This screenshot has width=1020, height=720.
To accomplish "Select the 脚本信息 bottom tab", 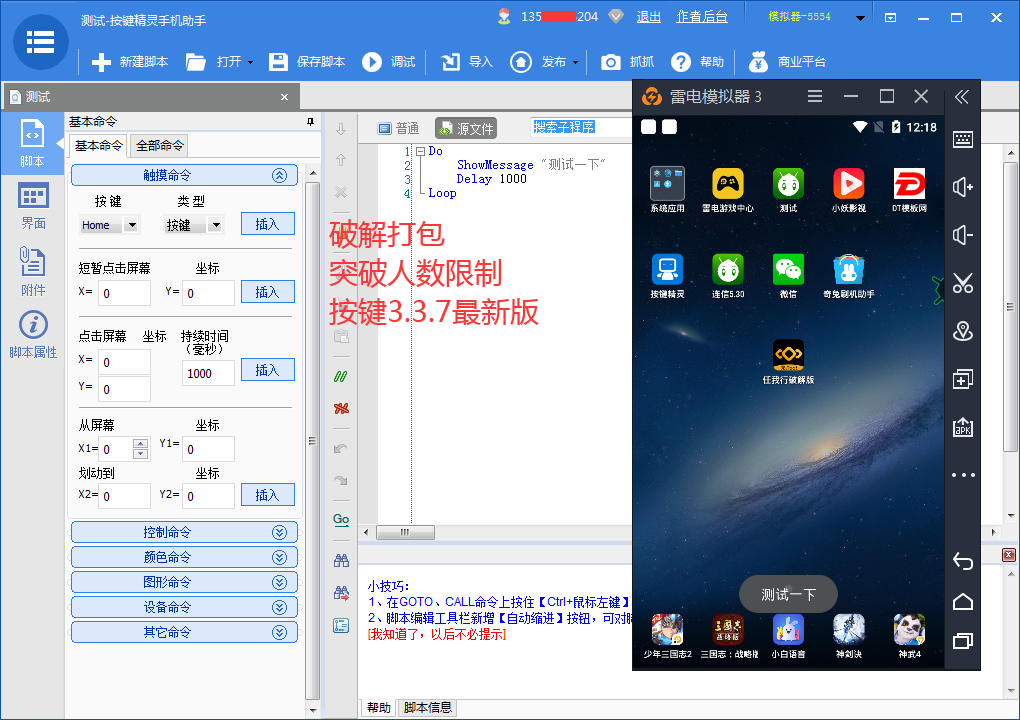I will [427, 708].
